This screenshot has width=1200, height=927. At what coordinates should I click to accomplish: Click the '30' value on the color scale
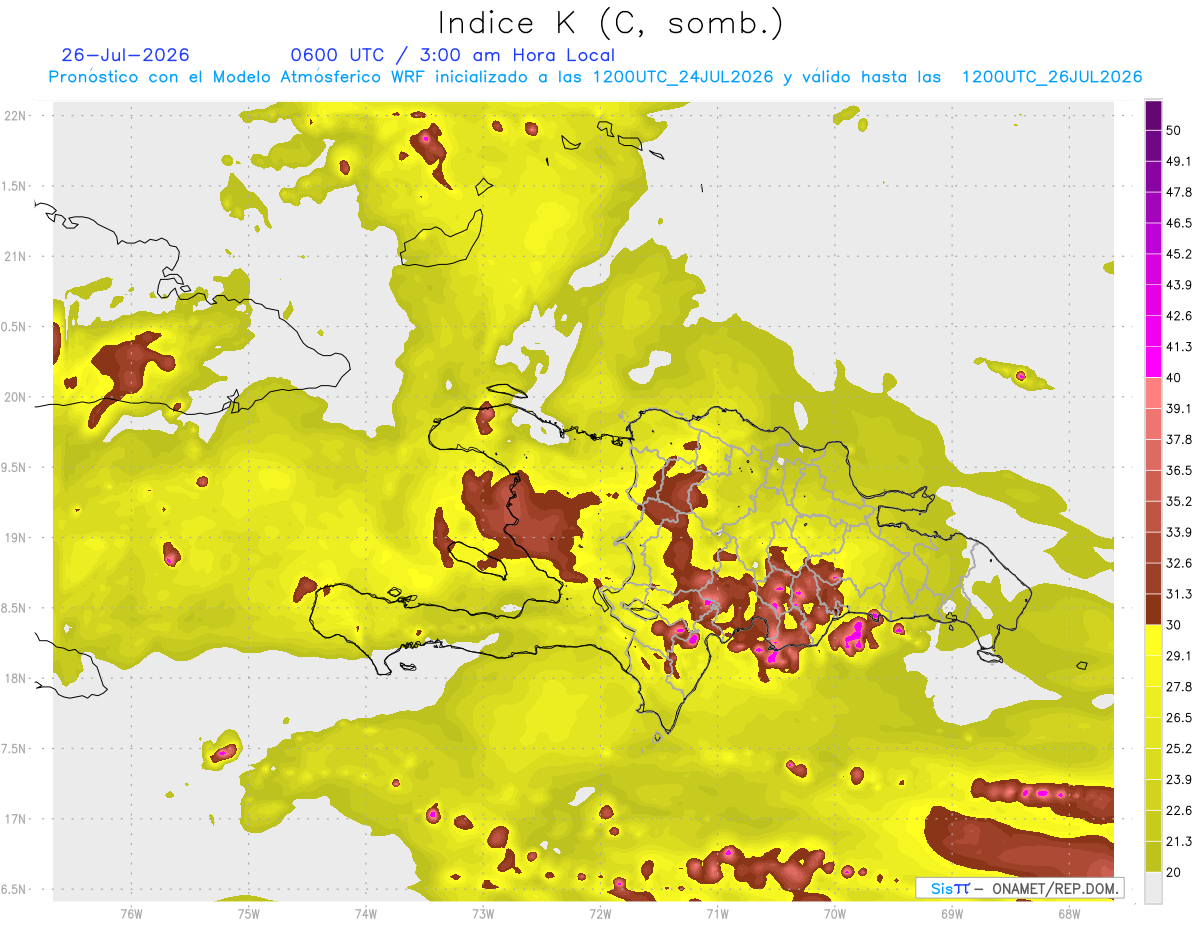pyautogui.click(x=1173, y=626)
